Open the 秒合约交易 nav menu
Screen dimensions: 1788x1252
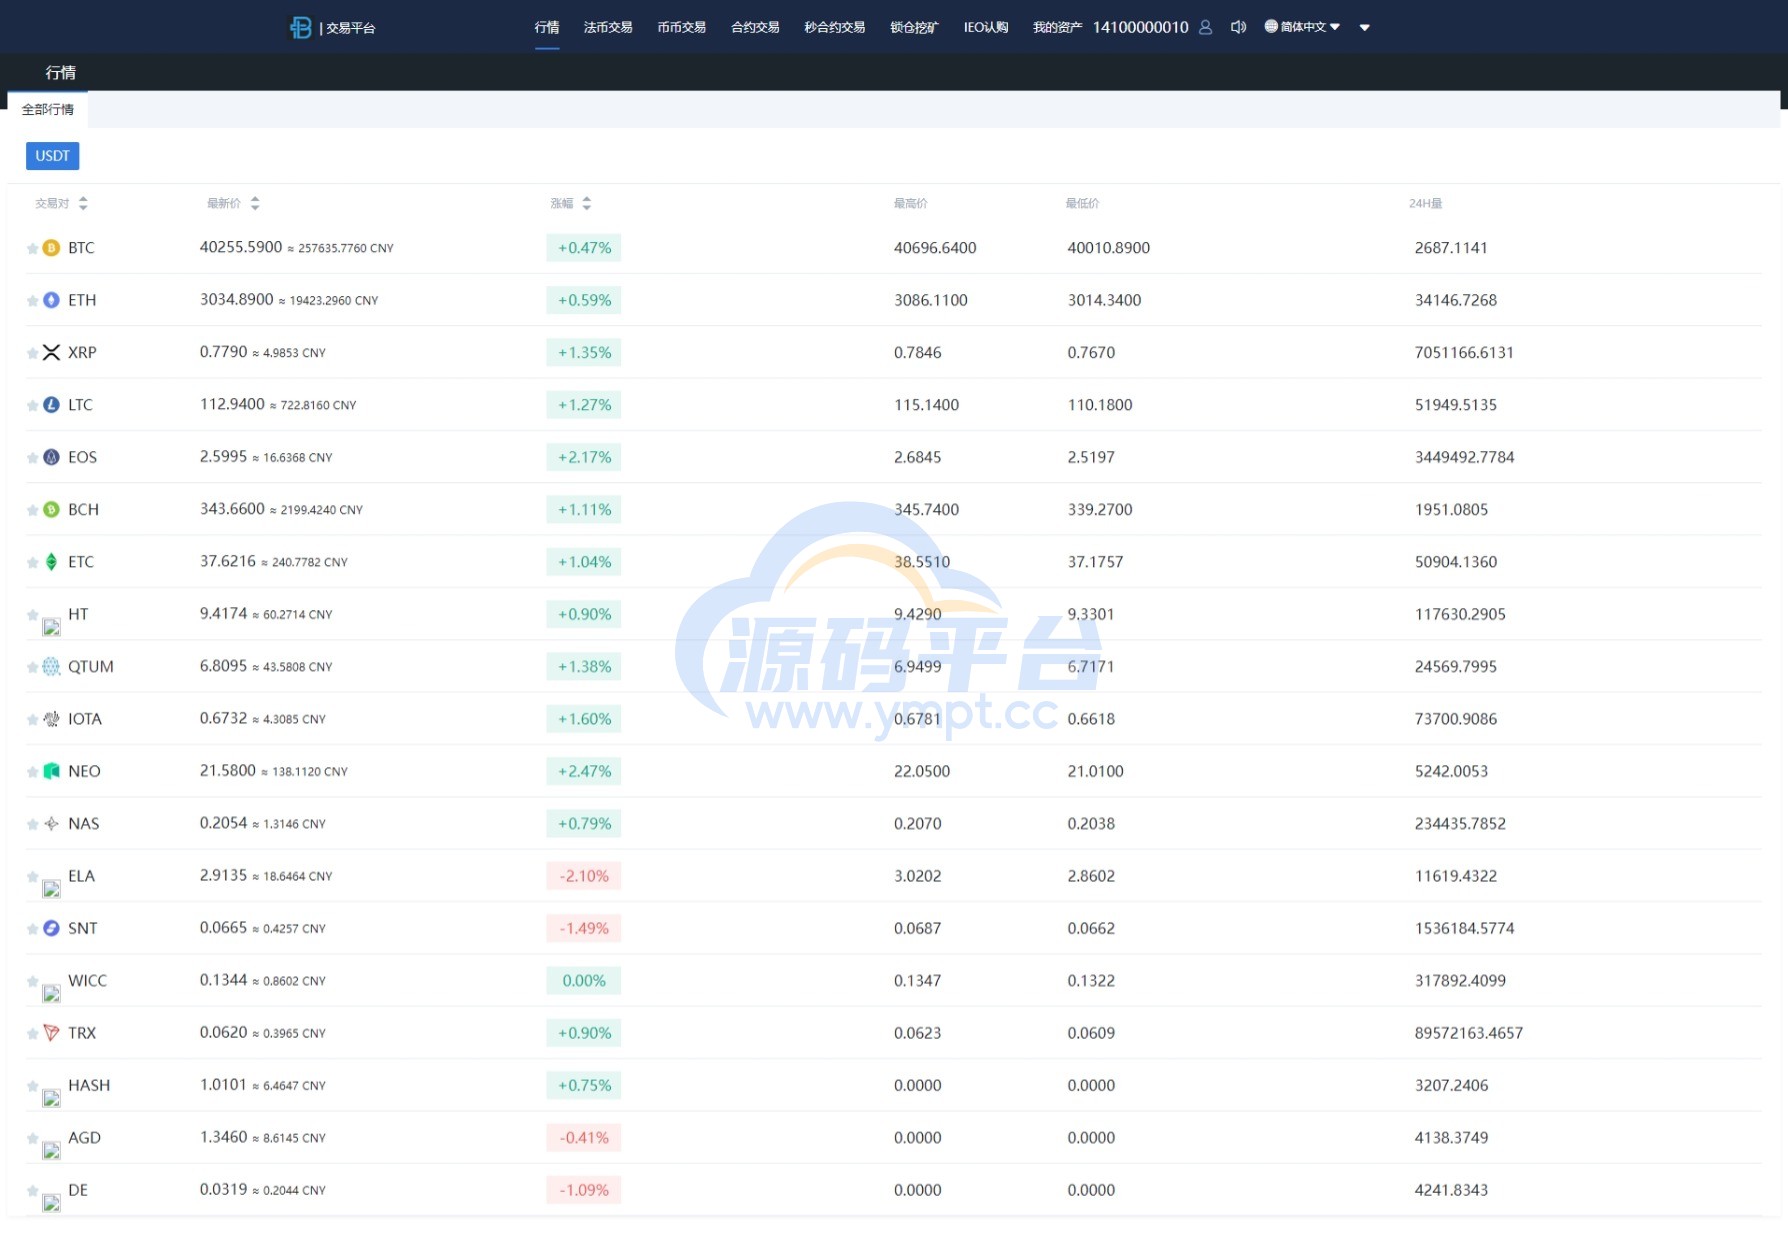[x=835, y=27]
